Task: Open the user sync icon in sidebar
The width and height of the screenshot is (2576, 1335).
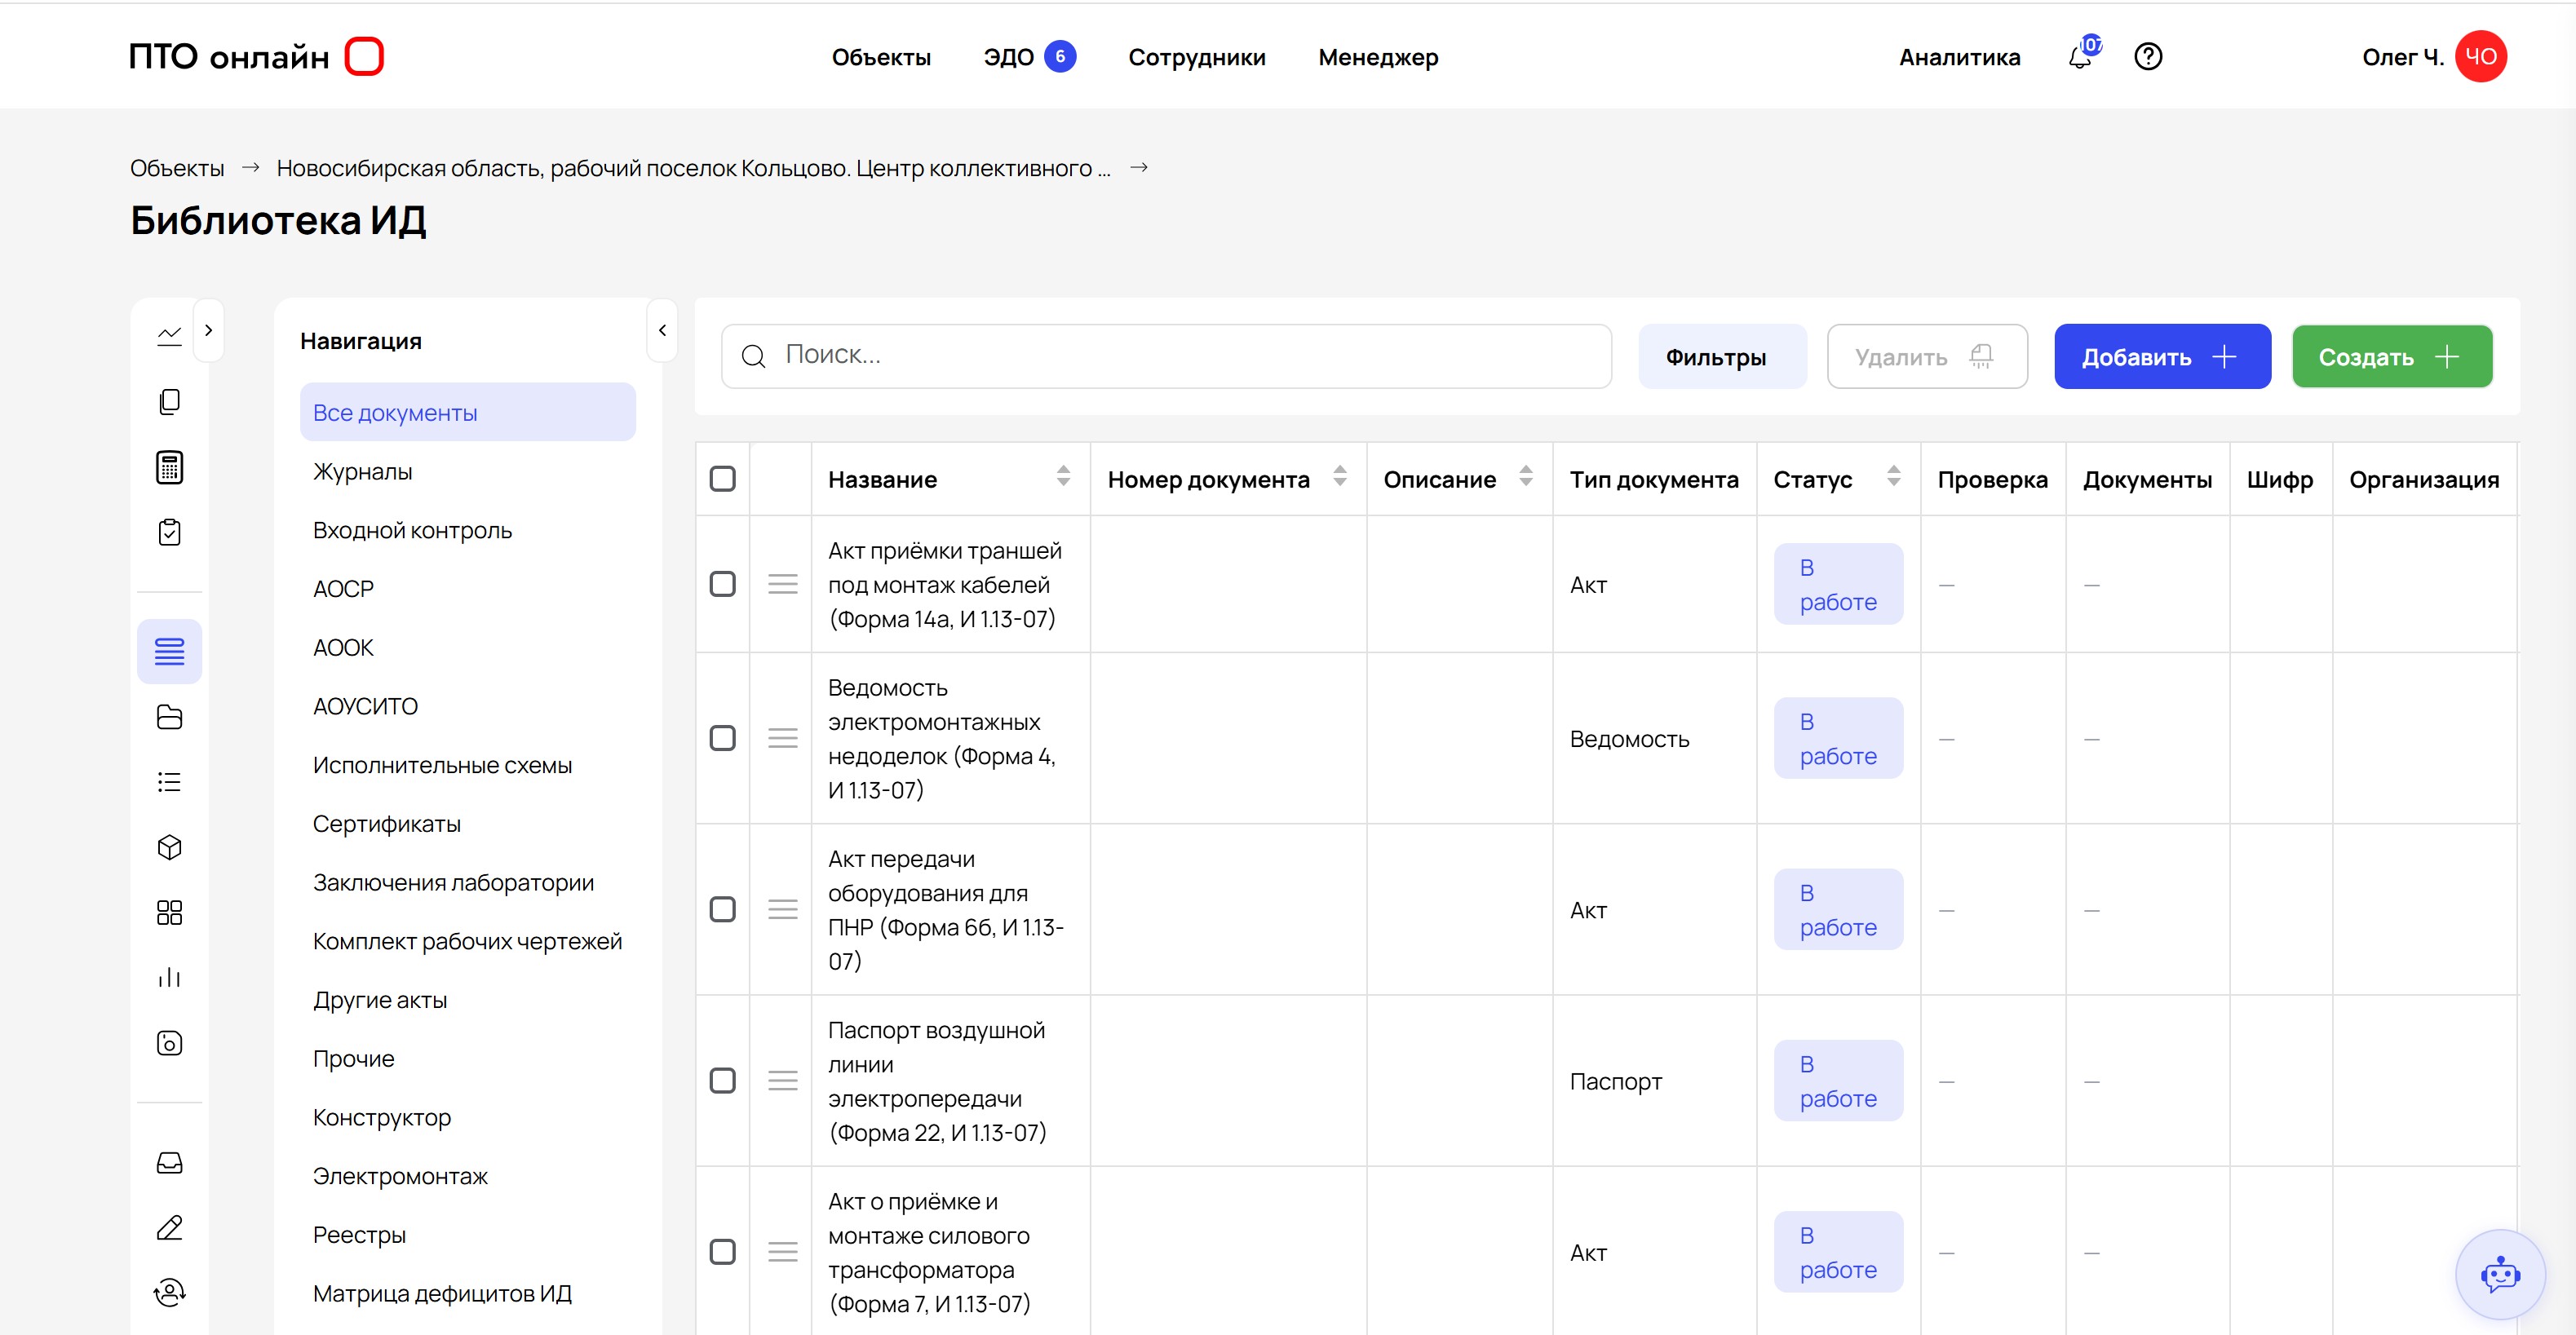Action: point(169,1293)
